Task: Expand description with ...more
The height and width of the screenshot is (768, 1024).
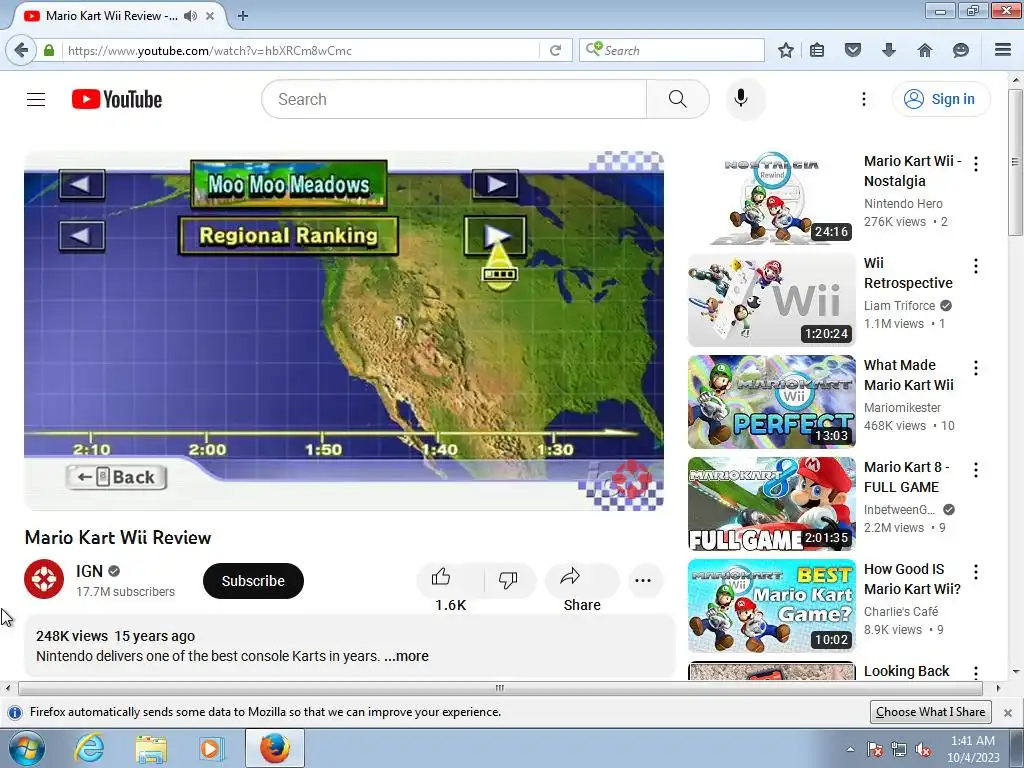Action: click(x=406, y=656)
